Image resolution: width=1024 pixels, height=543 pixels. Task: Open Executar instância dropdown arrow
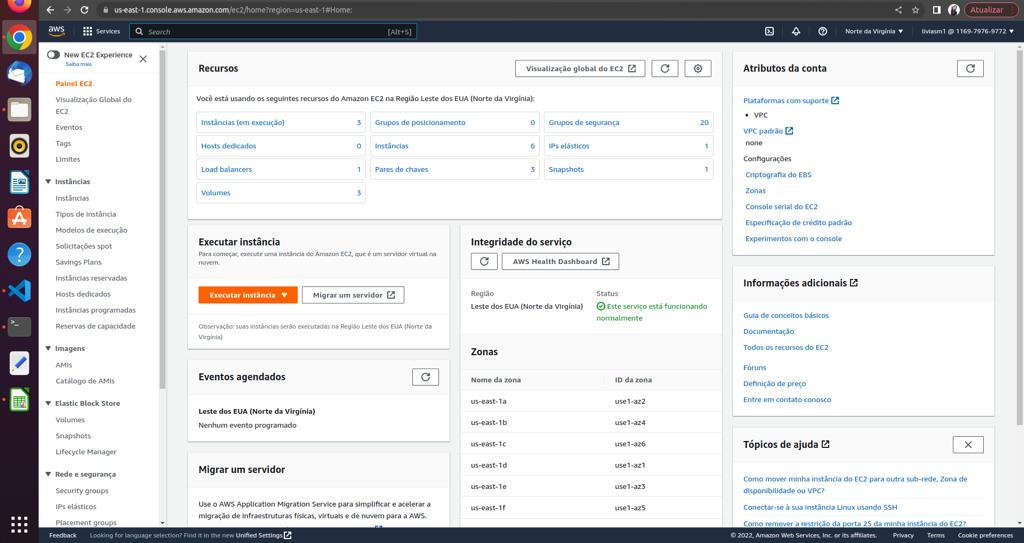[x=284, y=295]
